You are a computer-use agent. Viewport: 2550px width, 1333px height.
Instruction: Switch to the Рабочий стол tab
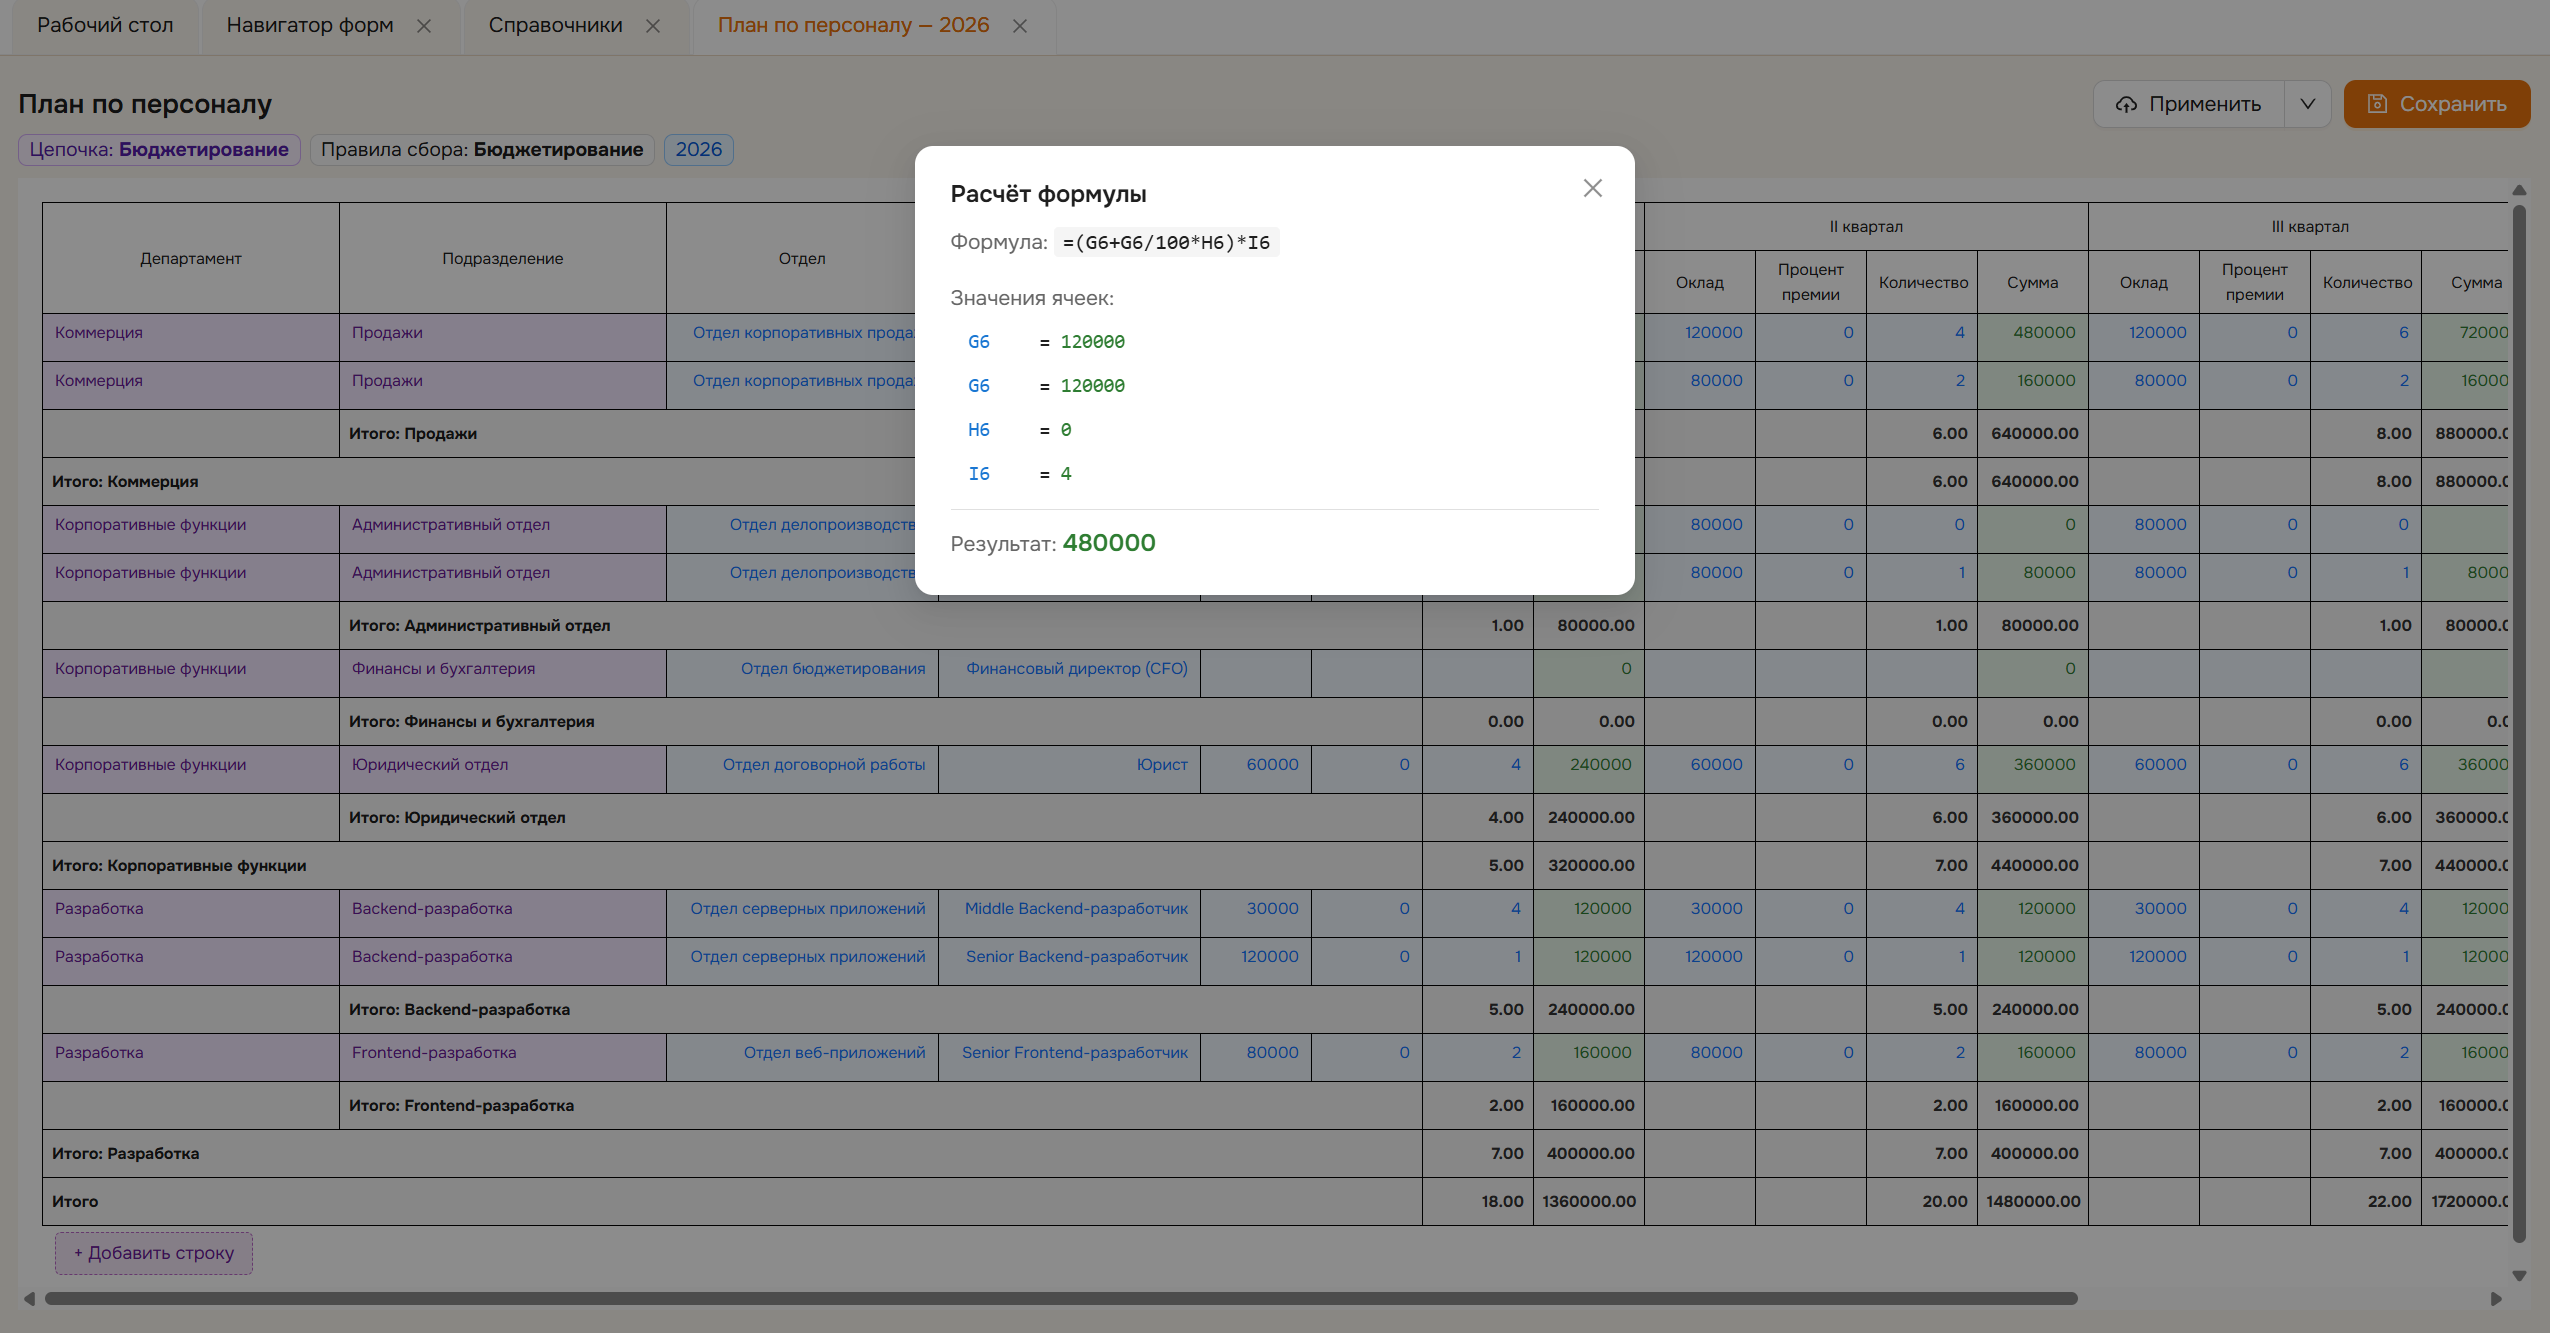(105, 25)
